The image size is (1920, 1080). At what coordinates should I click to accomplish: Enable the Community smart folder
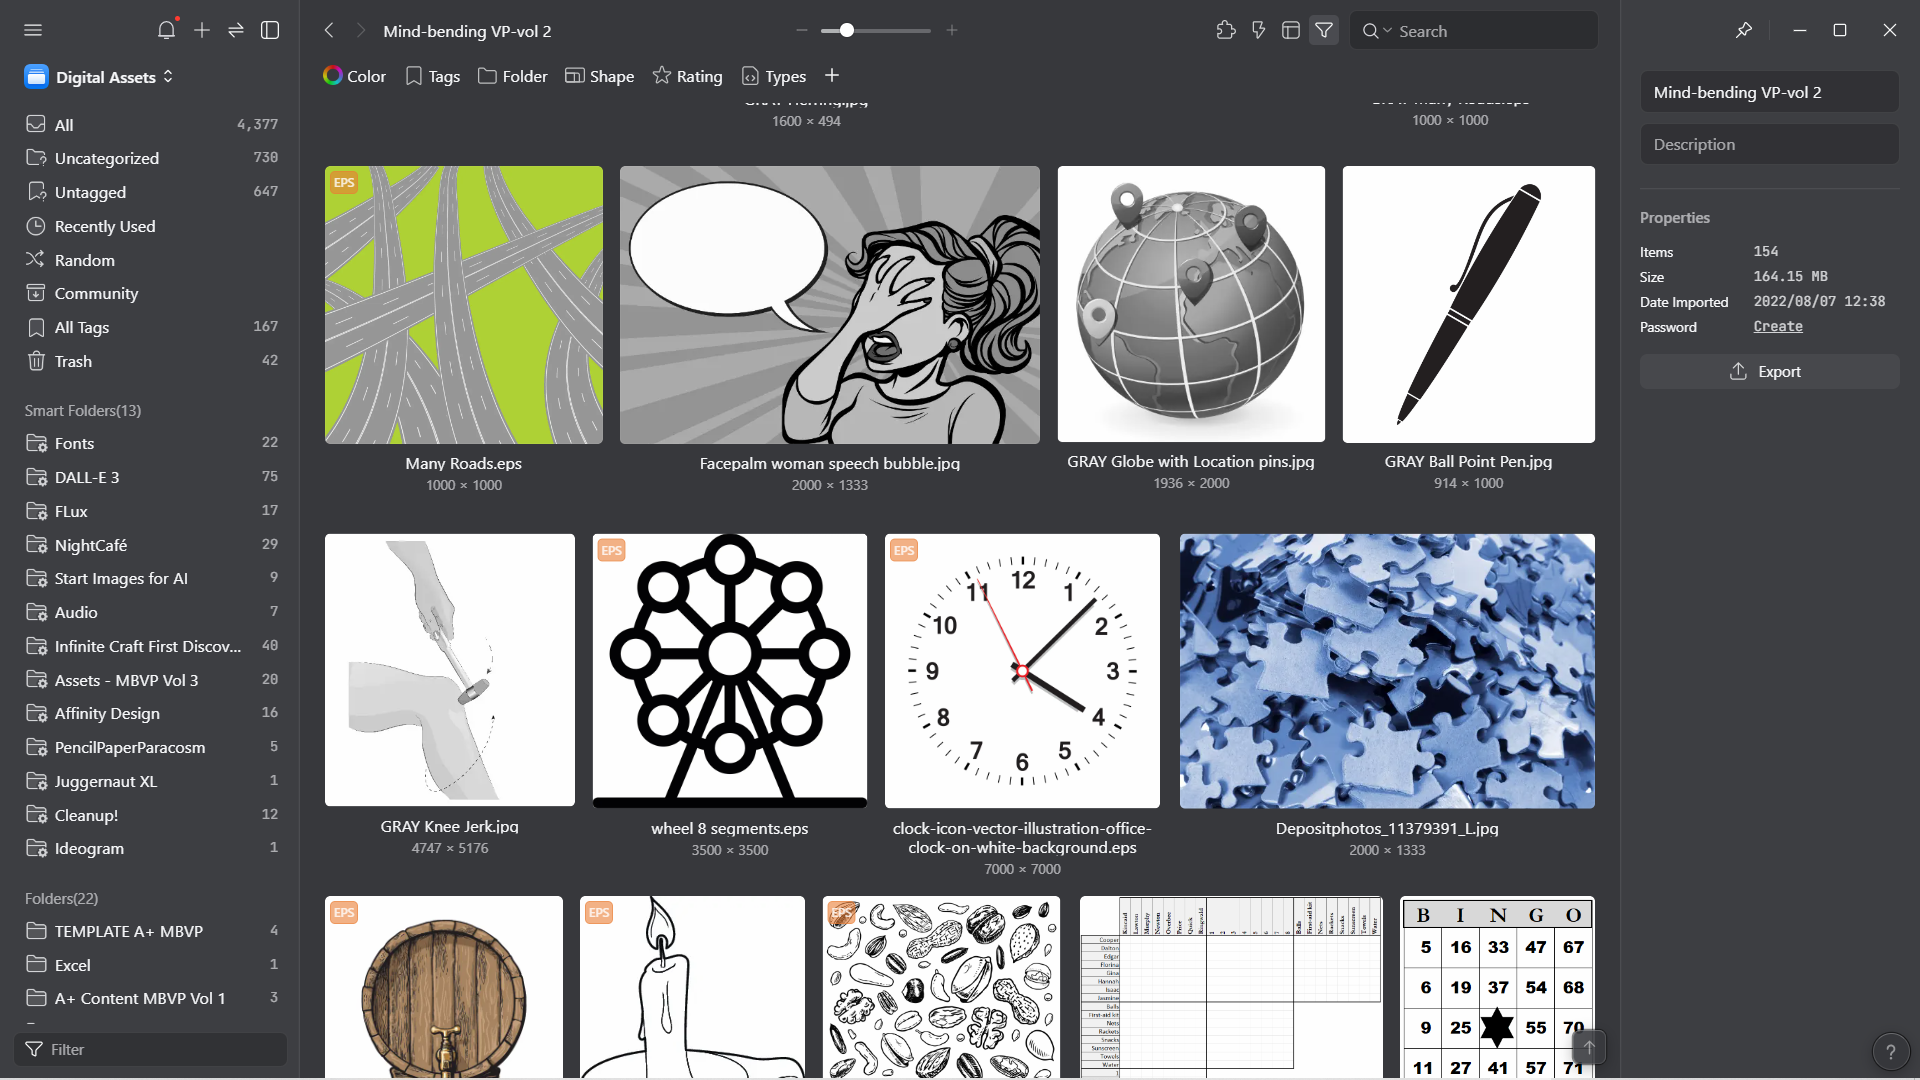96,291
